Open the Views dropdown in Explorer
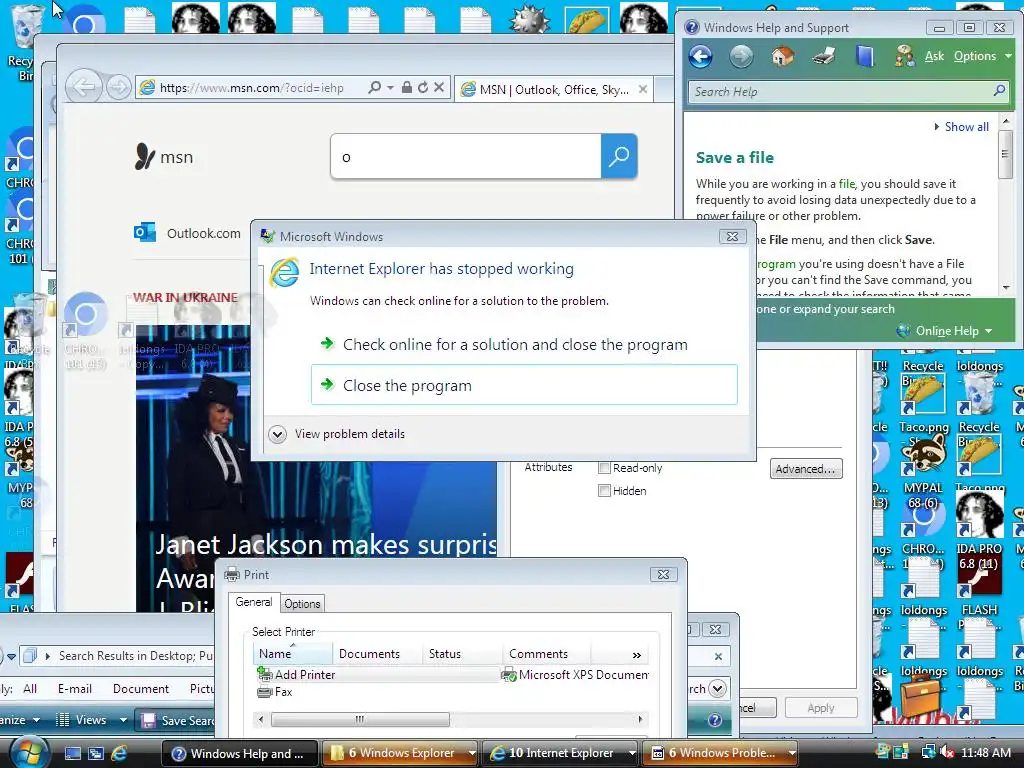The image size is (1024, 768). coord(91,720)
